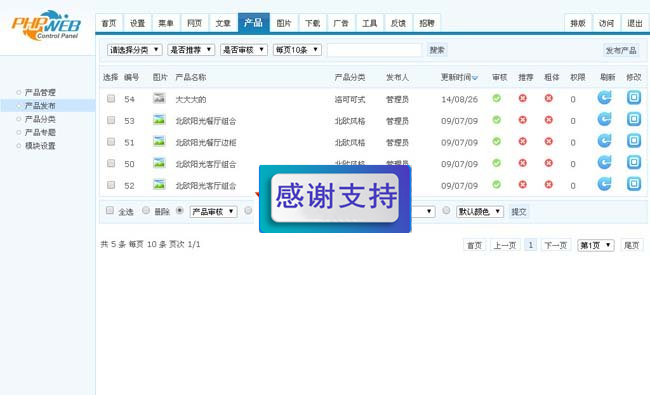Open modify icon for product 50

(634, 162)
